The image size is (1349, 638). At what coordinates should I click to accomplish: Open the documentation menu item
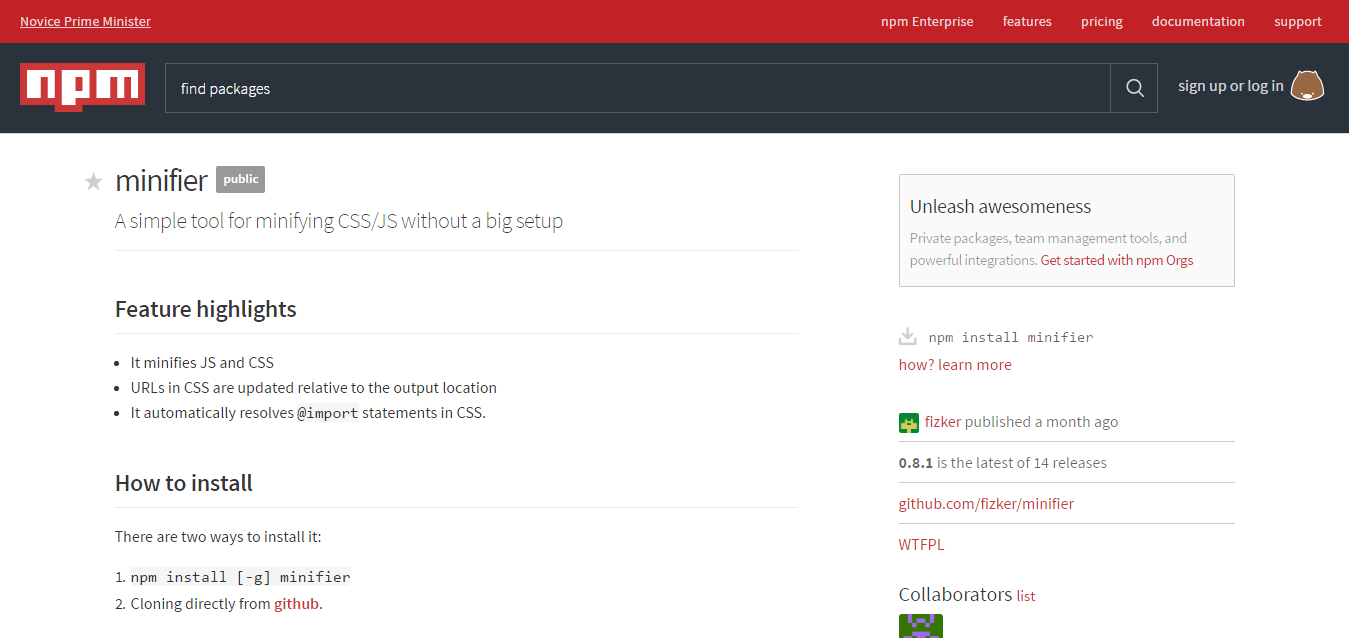[x=1198, y=21]
